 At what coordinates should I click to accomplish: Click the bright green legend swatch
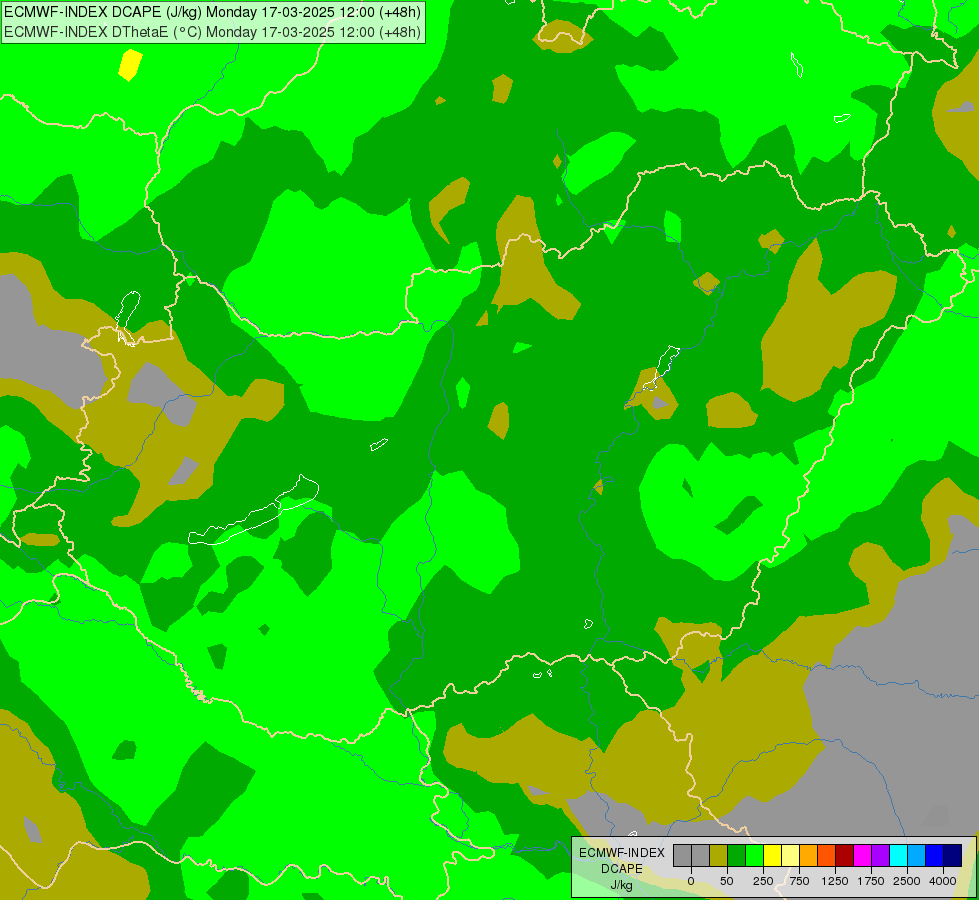[754, 856]
